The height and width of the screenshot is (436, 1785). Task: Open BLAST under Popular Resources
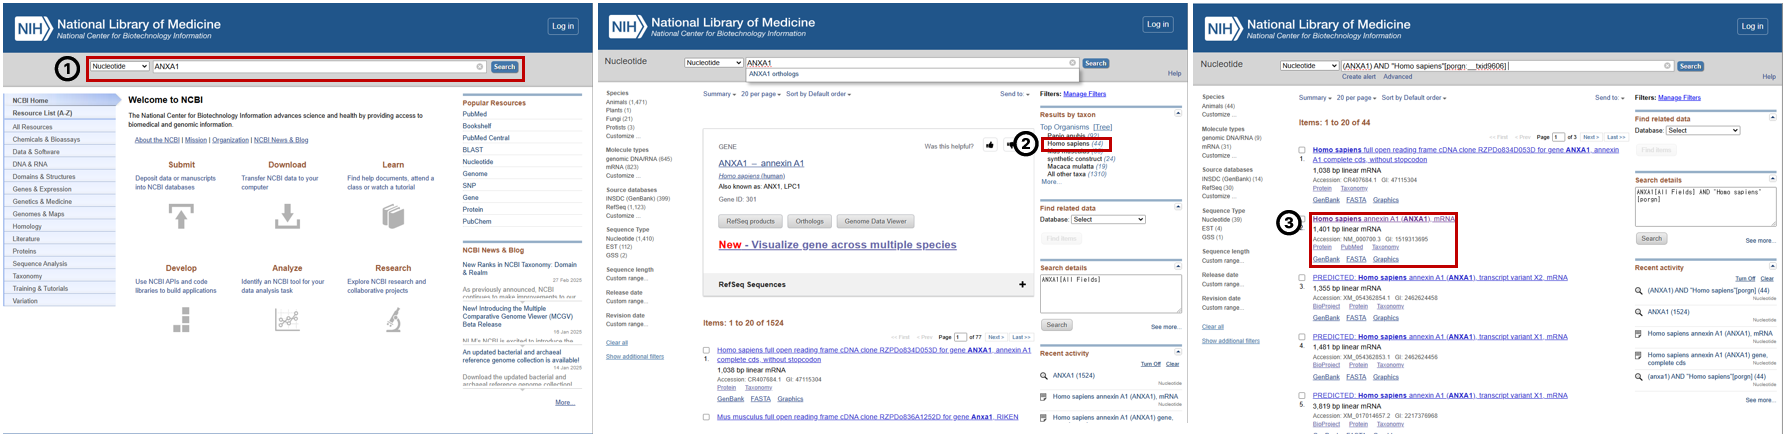point(473,150)
